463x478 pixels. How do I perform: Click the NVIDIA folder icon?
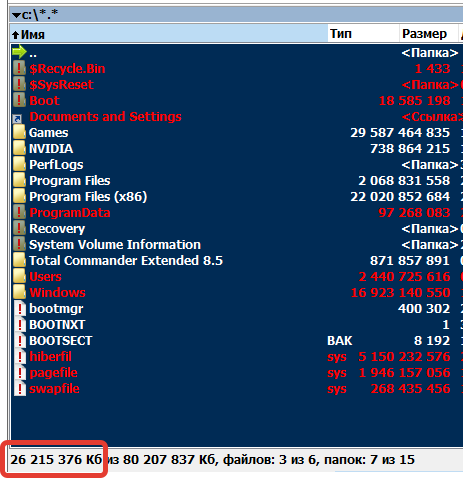(x=19, y=148)
